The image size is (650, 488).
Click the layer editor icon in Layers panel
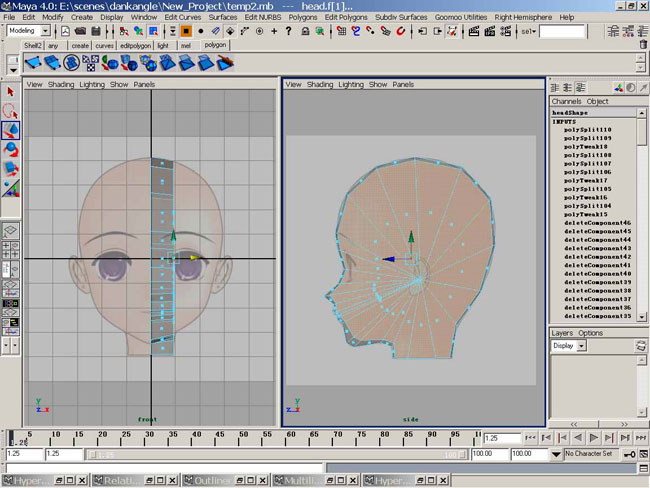pyautogui.click(x=641, y=346)
